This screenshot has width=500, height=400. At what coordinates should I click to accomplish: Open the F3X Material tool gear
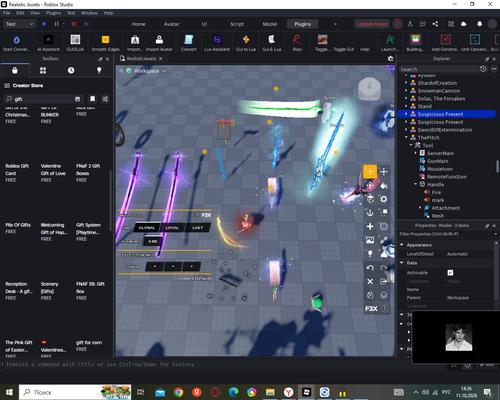point(384,199)
